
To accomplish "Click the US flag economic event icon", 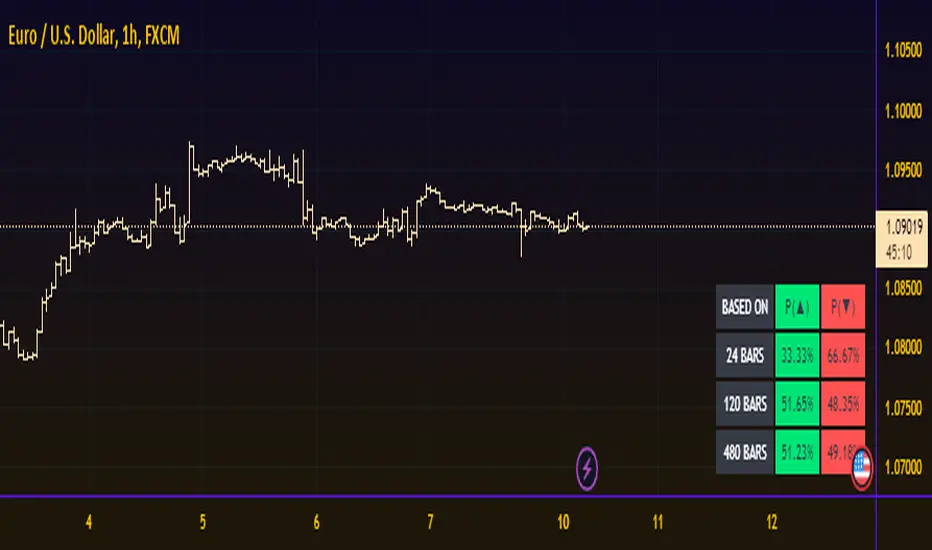I will pos(861,468).
